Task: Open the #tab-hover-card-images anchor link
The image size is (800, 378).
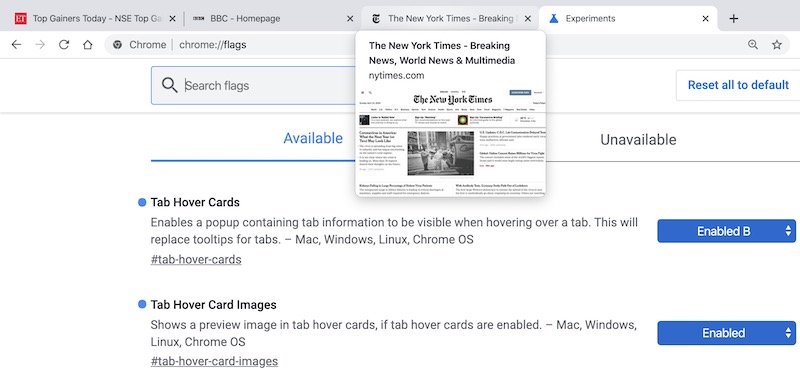Action: coord(214,362)
